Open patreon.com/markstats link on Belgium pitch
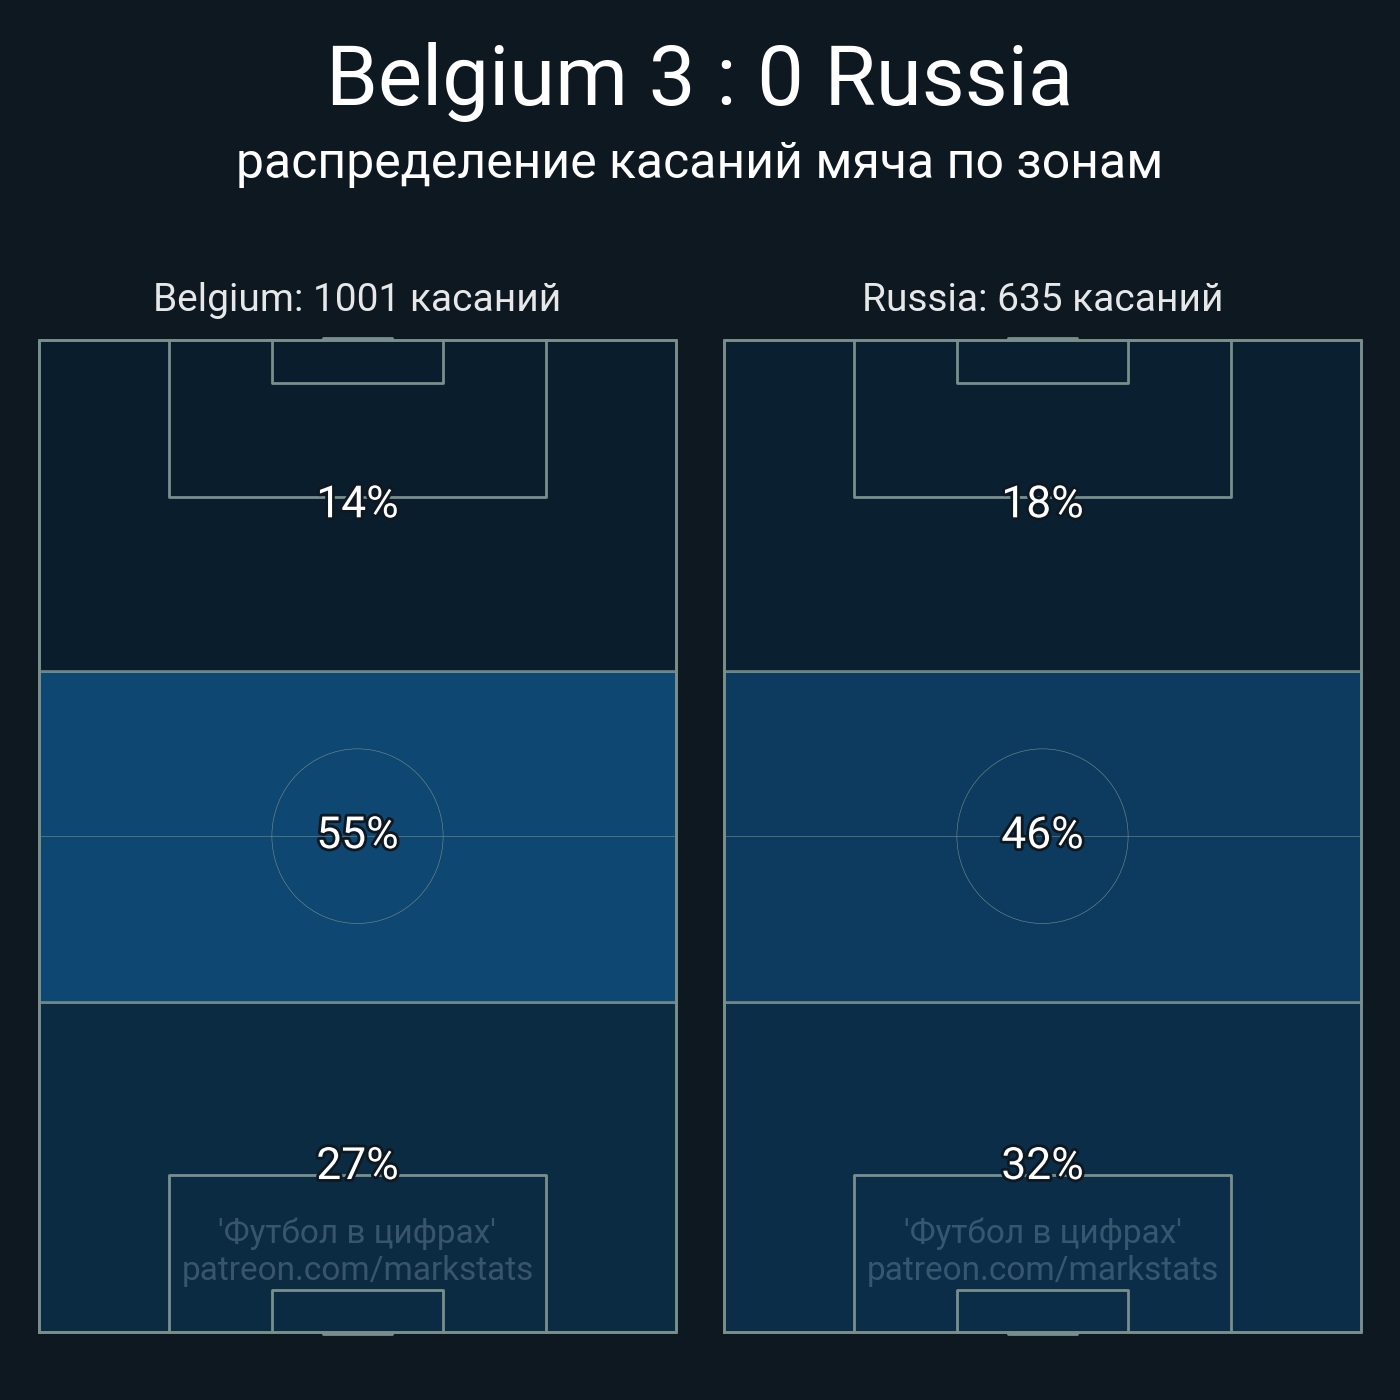This screenshot has height=1400, width=1400. coord(357,1269)
